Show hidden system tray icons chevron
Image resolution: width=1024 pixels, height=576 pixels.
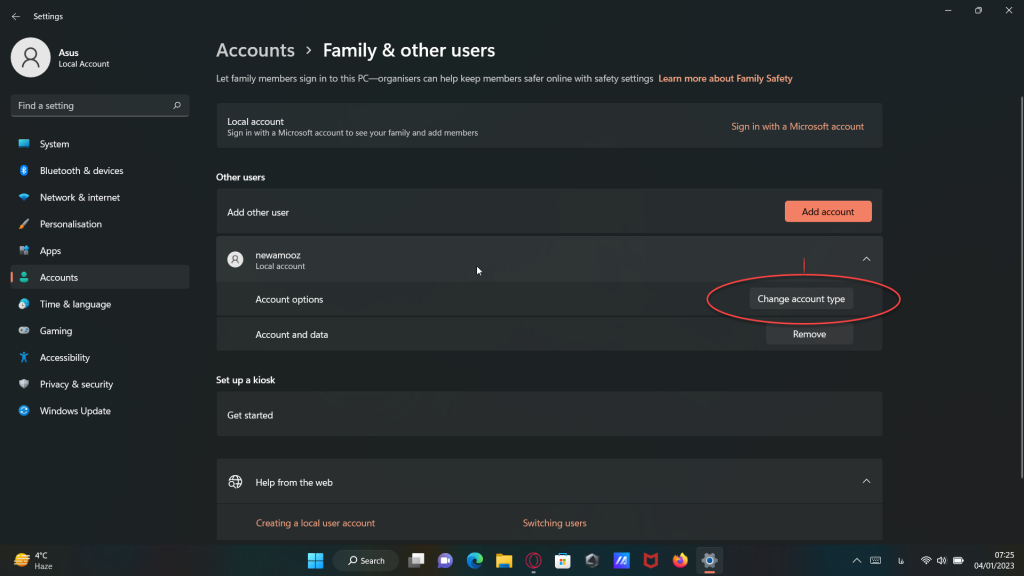856,560
